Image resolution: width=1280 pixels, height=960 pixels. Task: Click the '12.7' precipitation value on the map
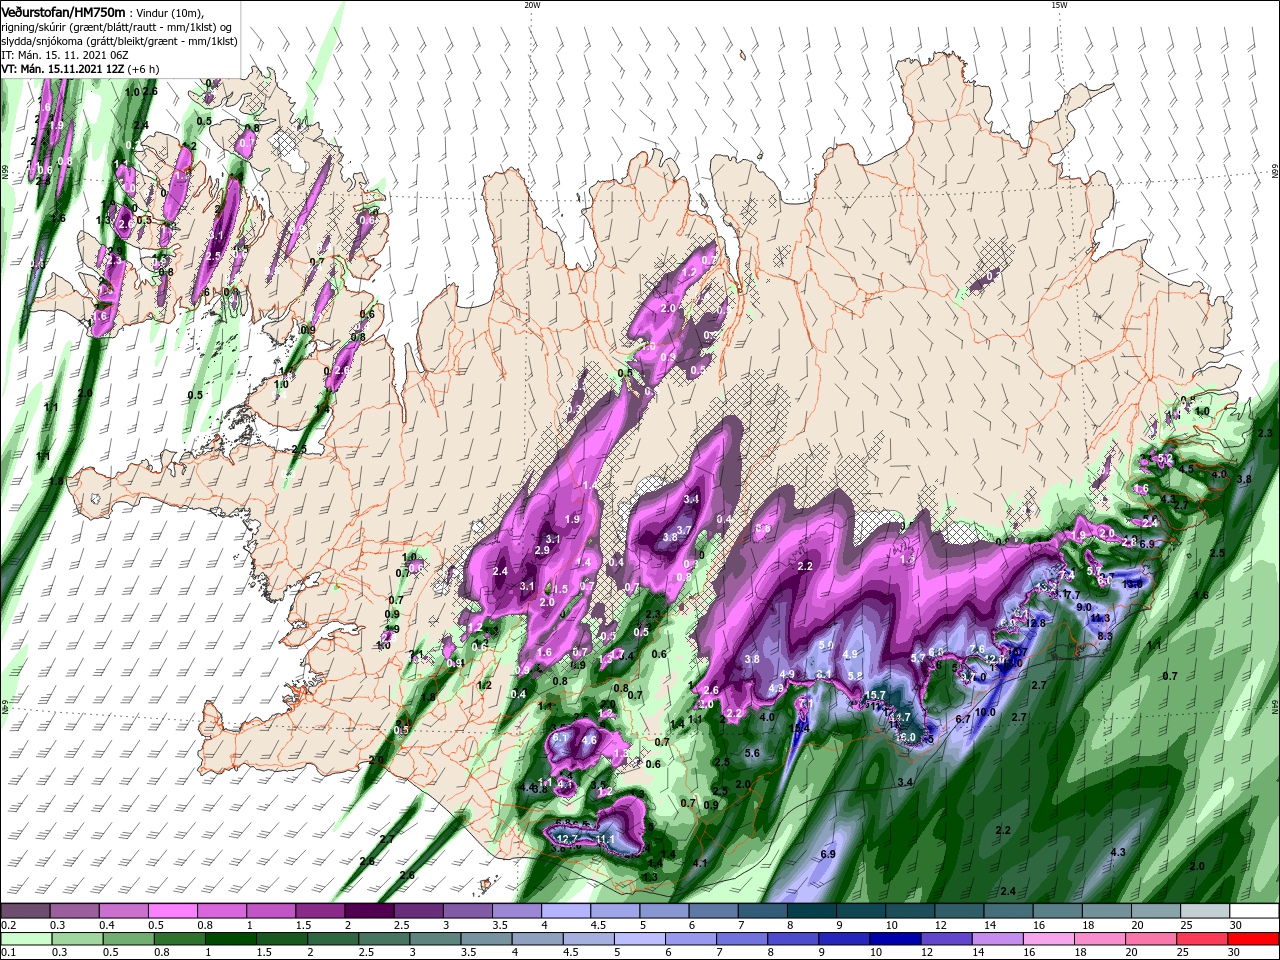[567, 838]
